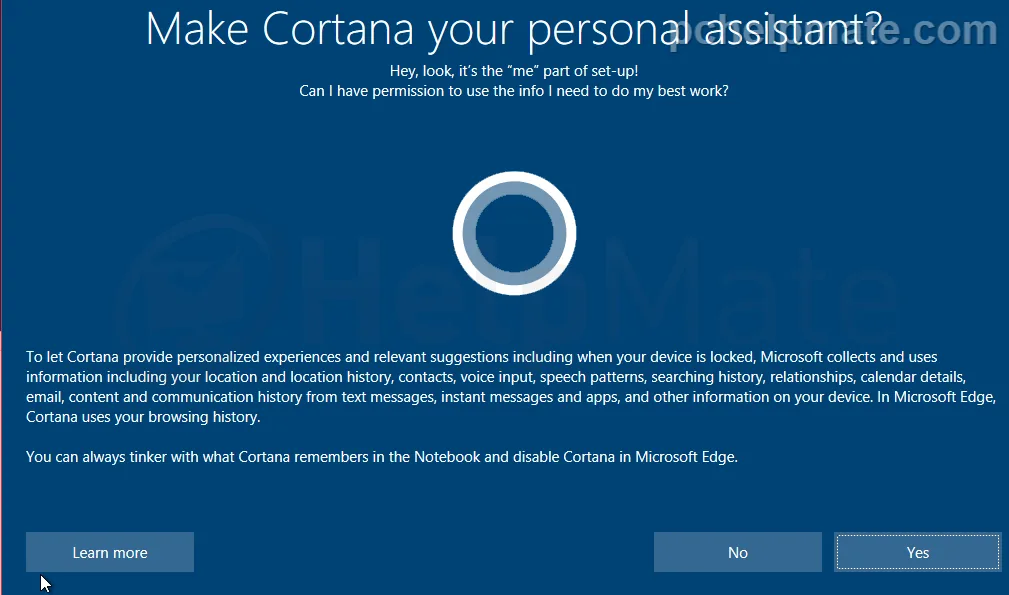Click the sentence 'Cortana uses your browsing history.'
Image resolution: width=1009 pixels, height=595 pixels.
[x=143, y=417]
